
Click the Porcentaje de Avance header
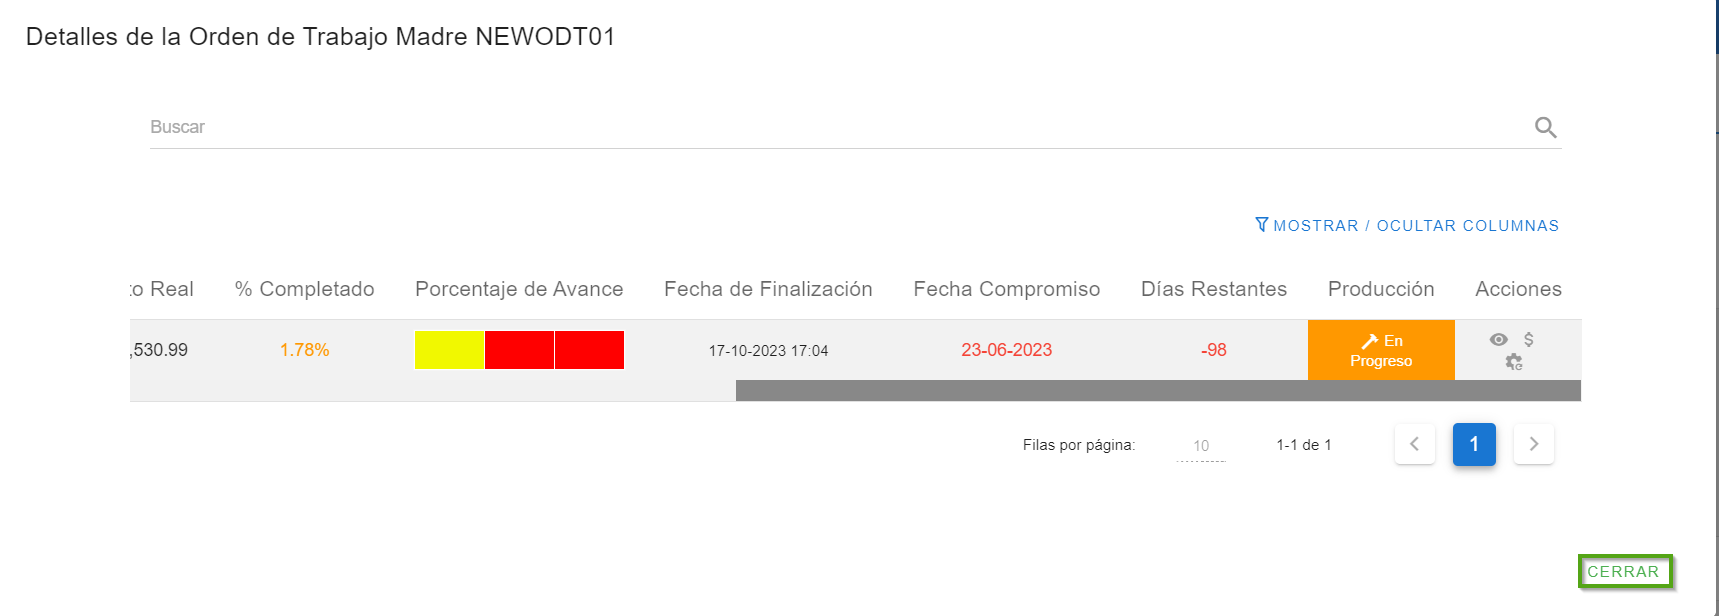click(x=519, y=289)
